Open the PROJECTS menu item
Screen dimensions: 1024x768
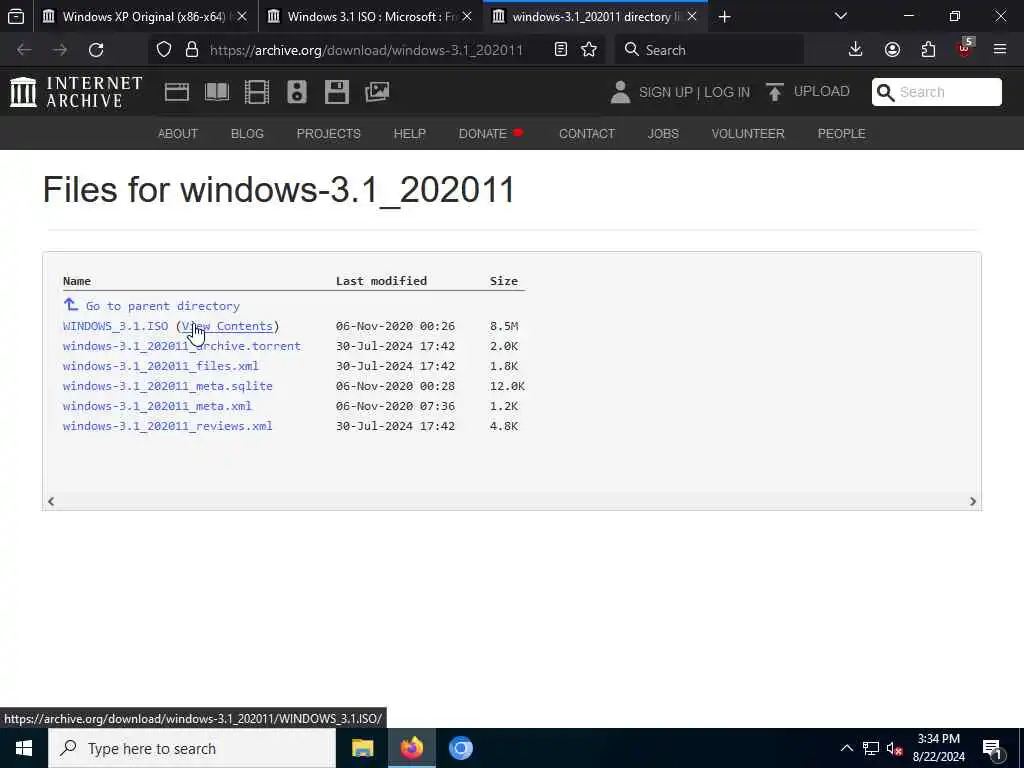[328, 133]
